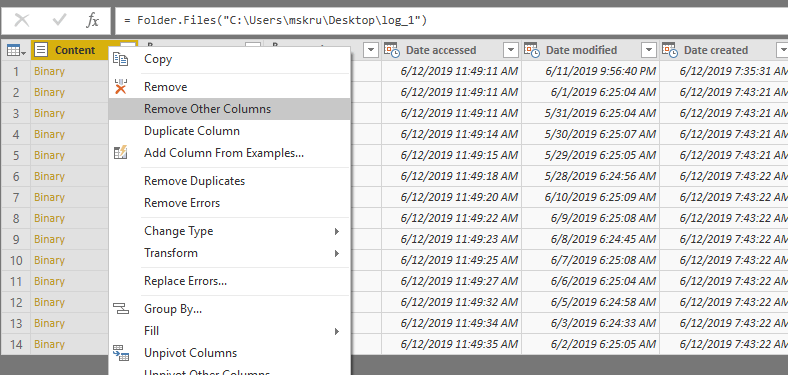Click the Unpivot Columns icon
The width and height of the screenshot is (788, 375).
[x=121, y=353]
